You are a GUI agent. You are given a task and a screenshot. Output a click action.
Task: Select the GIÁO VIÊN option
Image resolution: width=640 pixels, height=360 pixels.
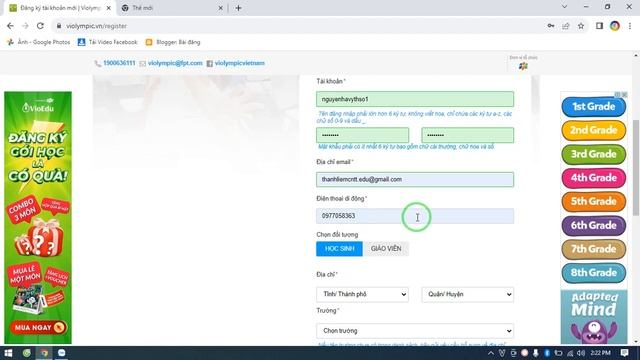point(386,249)
